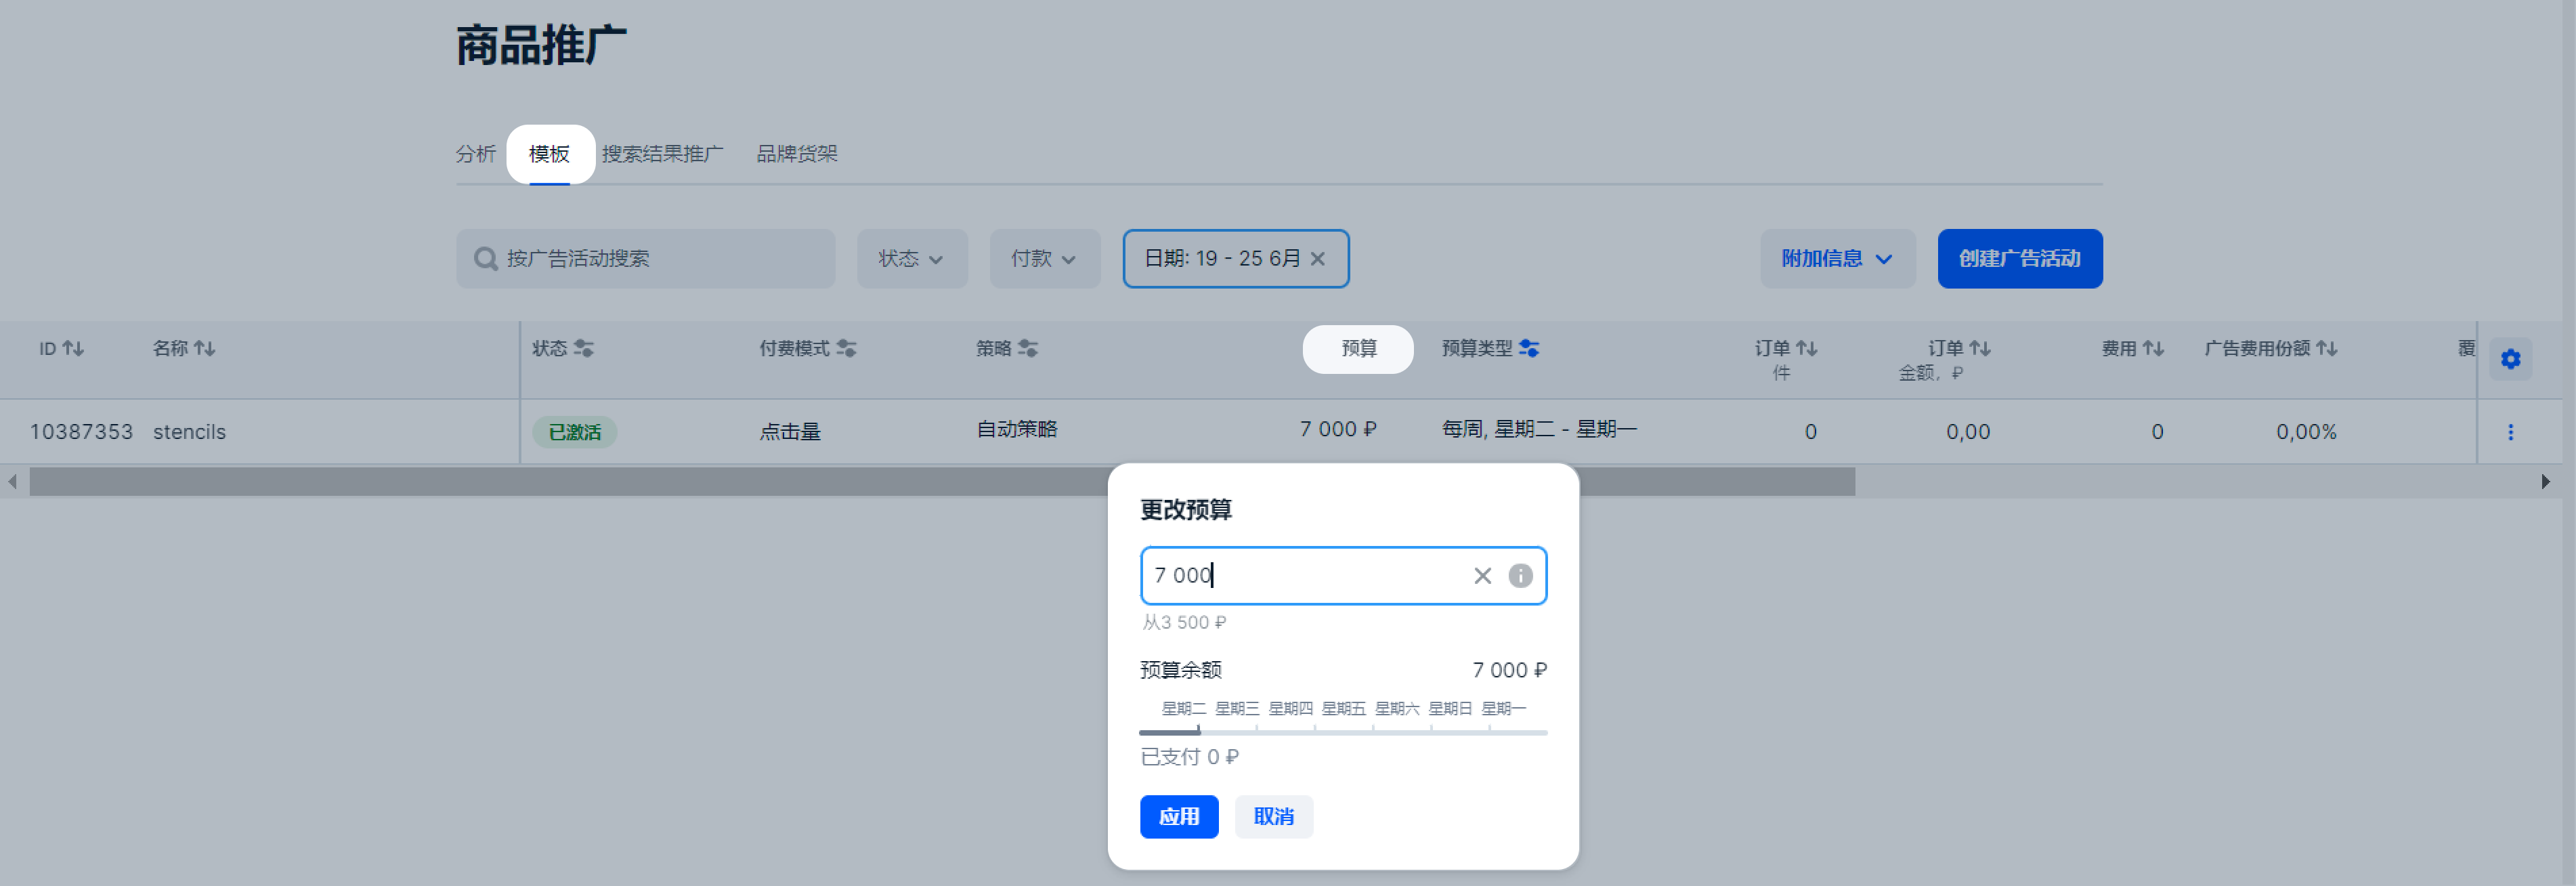Sort the table by 名称 column

[x=204, y=348]
